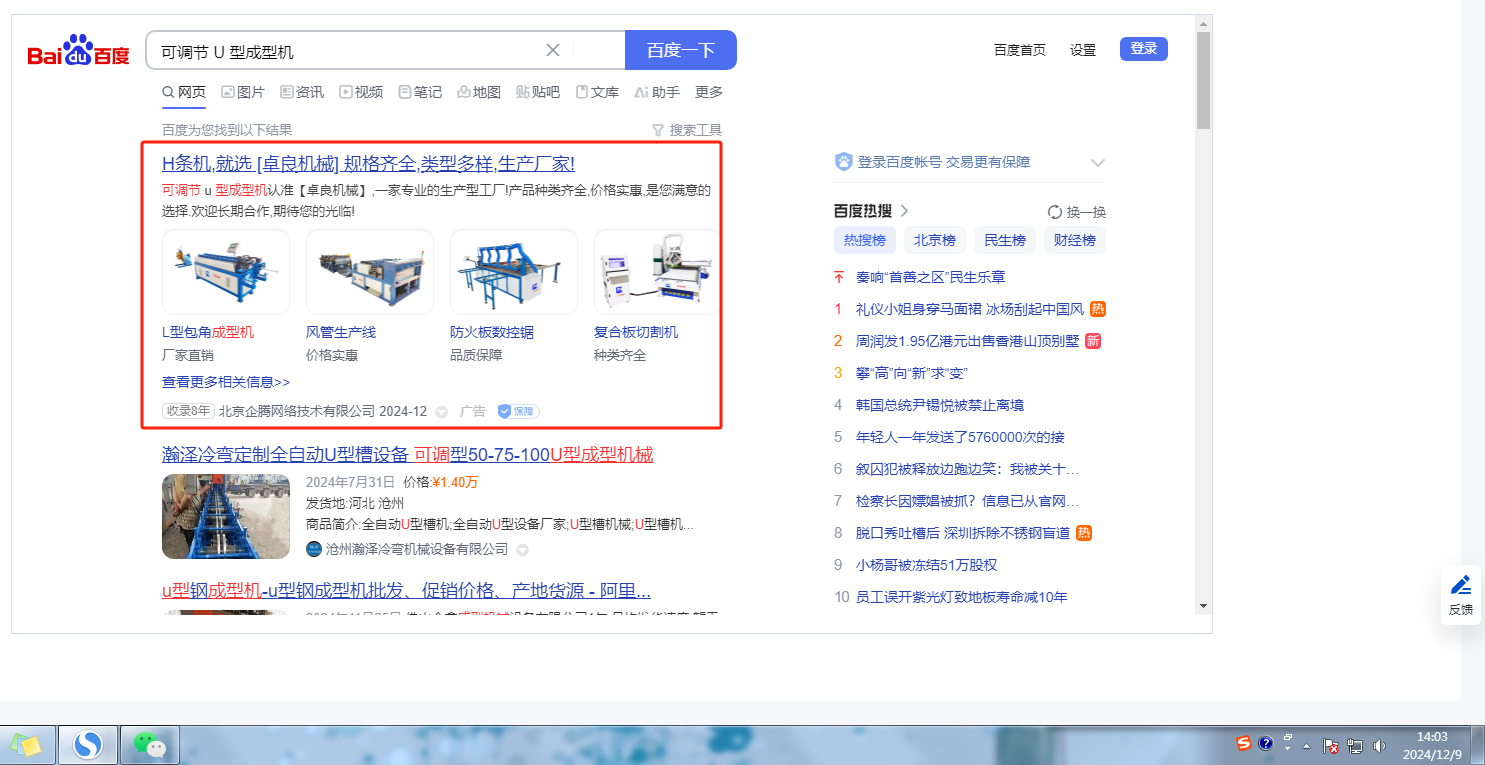Image resolution: width=1485 pixels, height=765 pixels.
Task: Open the H条机 卓良机械 ad title
Action: 368,164
